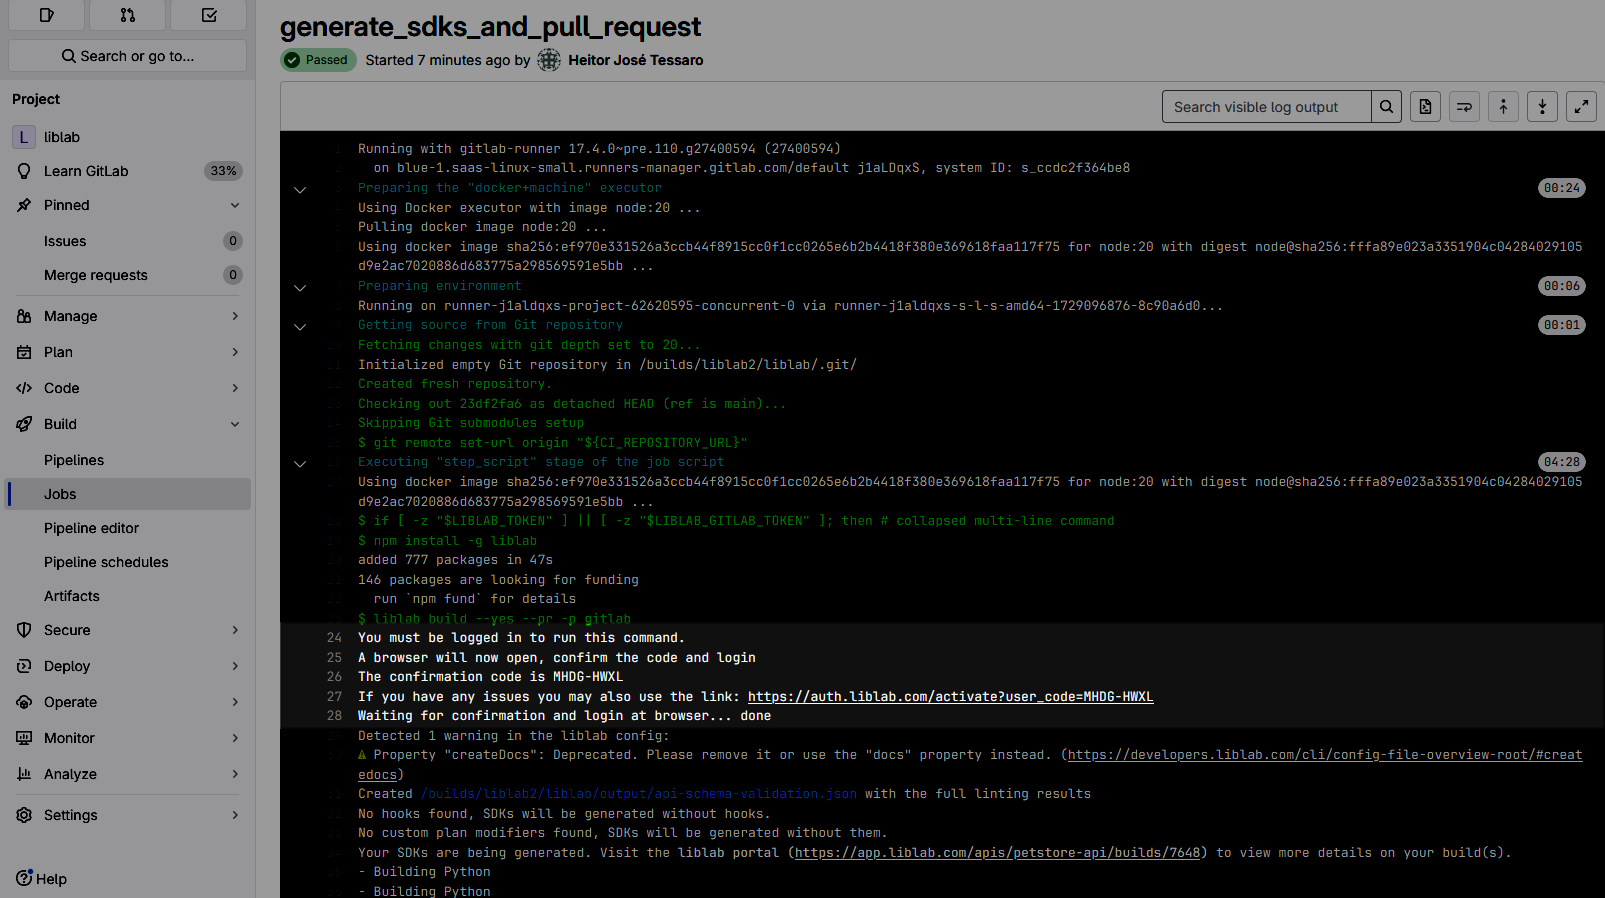The image size is (1605, 898).
Task: Focus the Search visible log output field
Action: [1266, 107]
